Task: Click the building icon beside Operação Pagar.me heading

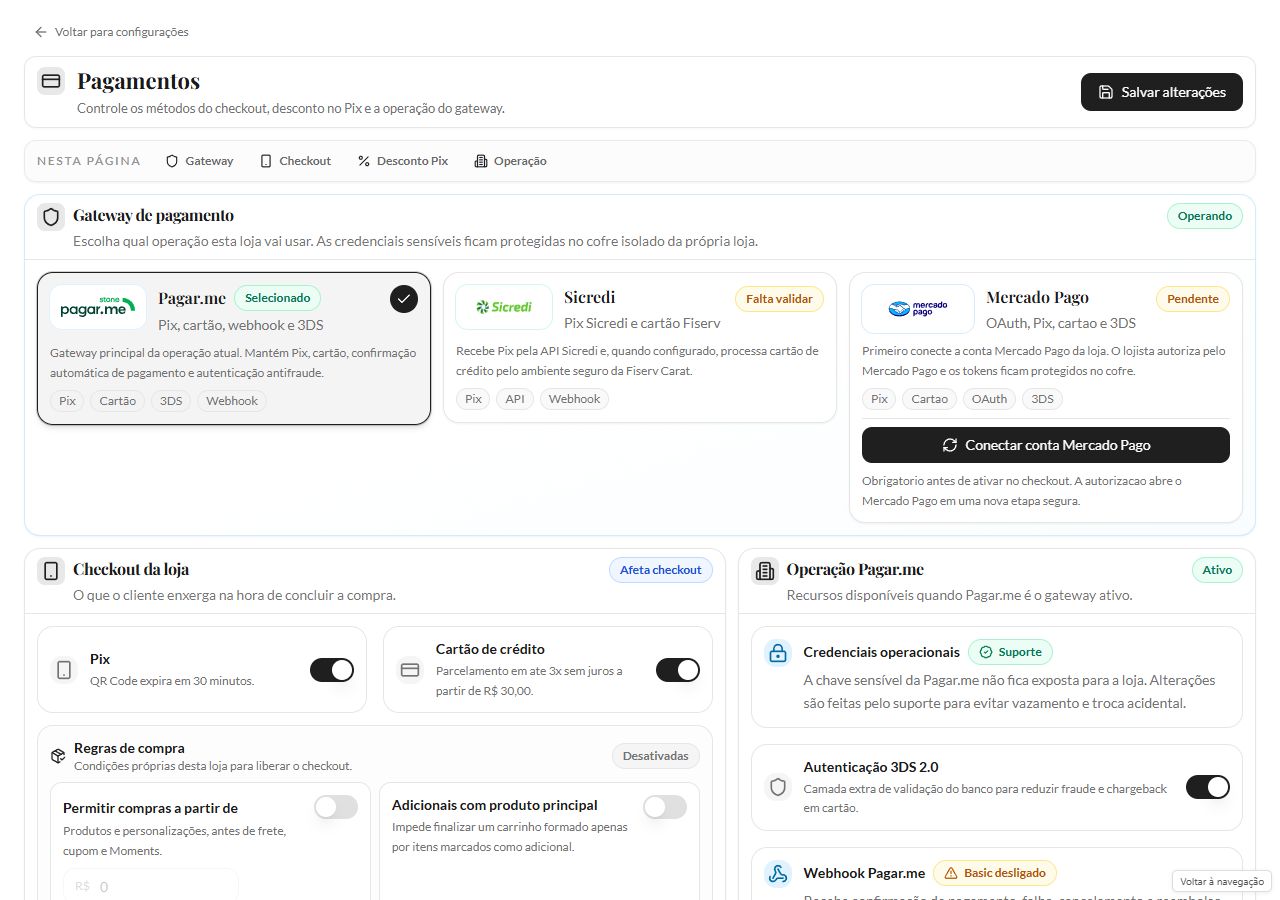Action: coord(765,571)
